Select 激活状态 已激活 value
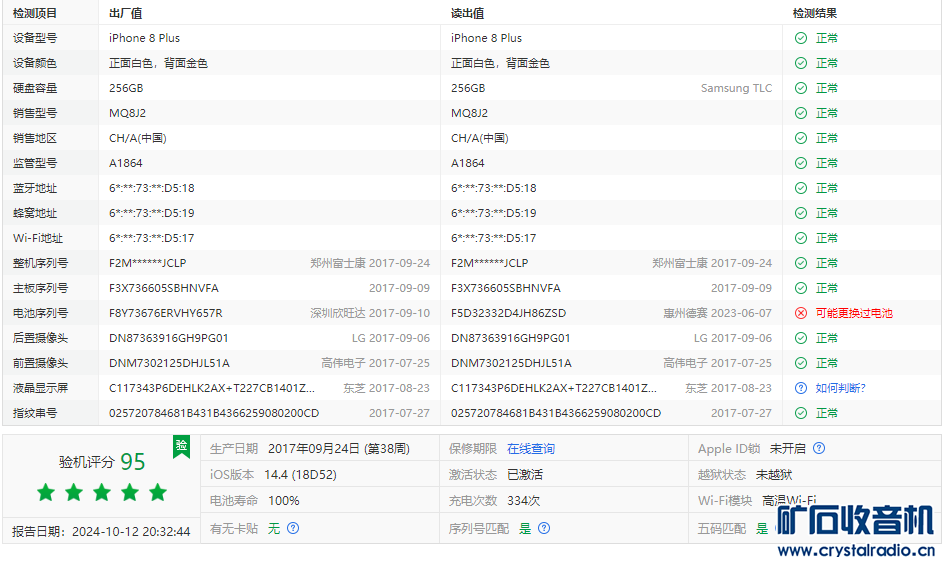This screenshot has width=943, height=563. click(x=524, y=475)
